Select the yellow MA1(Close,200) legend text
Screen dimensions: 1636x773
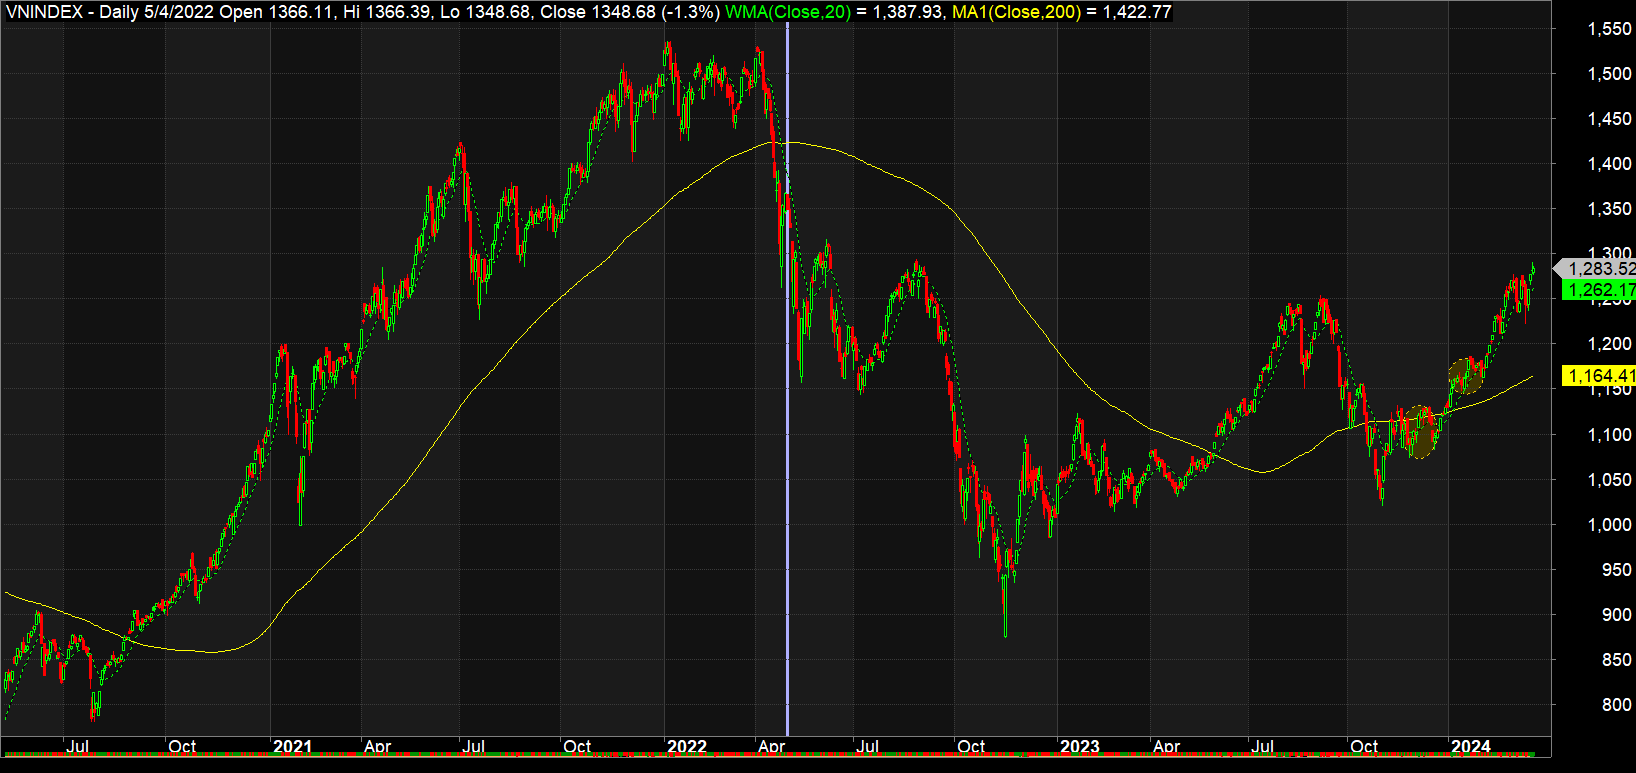click(x=1016, y=12)
